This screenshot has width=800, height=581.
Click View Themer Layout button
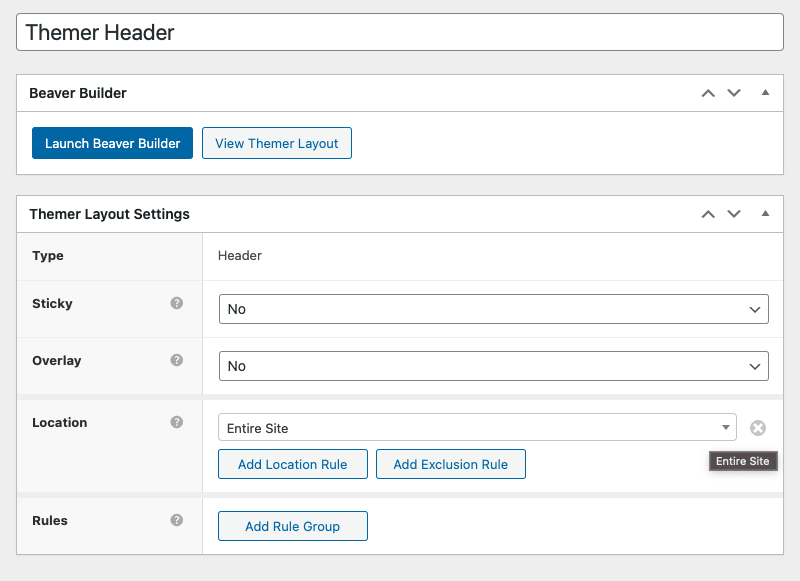(x=277, y=143)
